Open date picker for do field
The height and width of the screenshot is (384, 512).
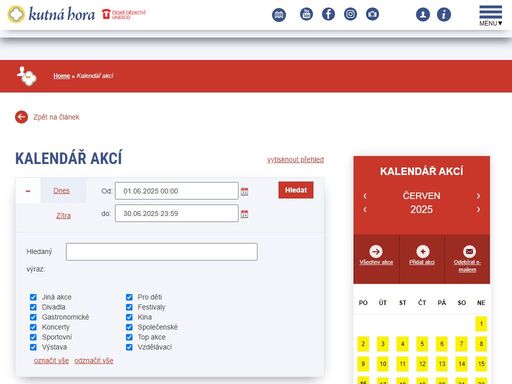click(x=244, y=214)
